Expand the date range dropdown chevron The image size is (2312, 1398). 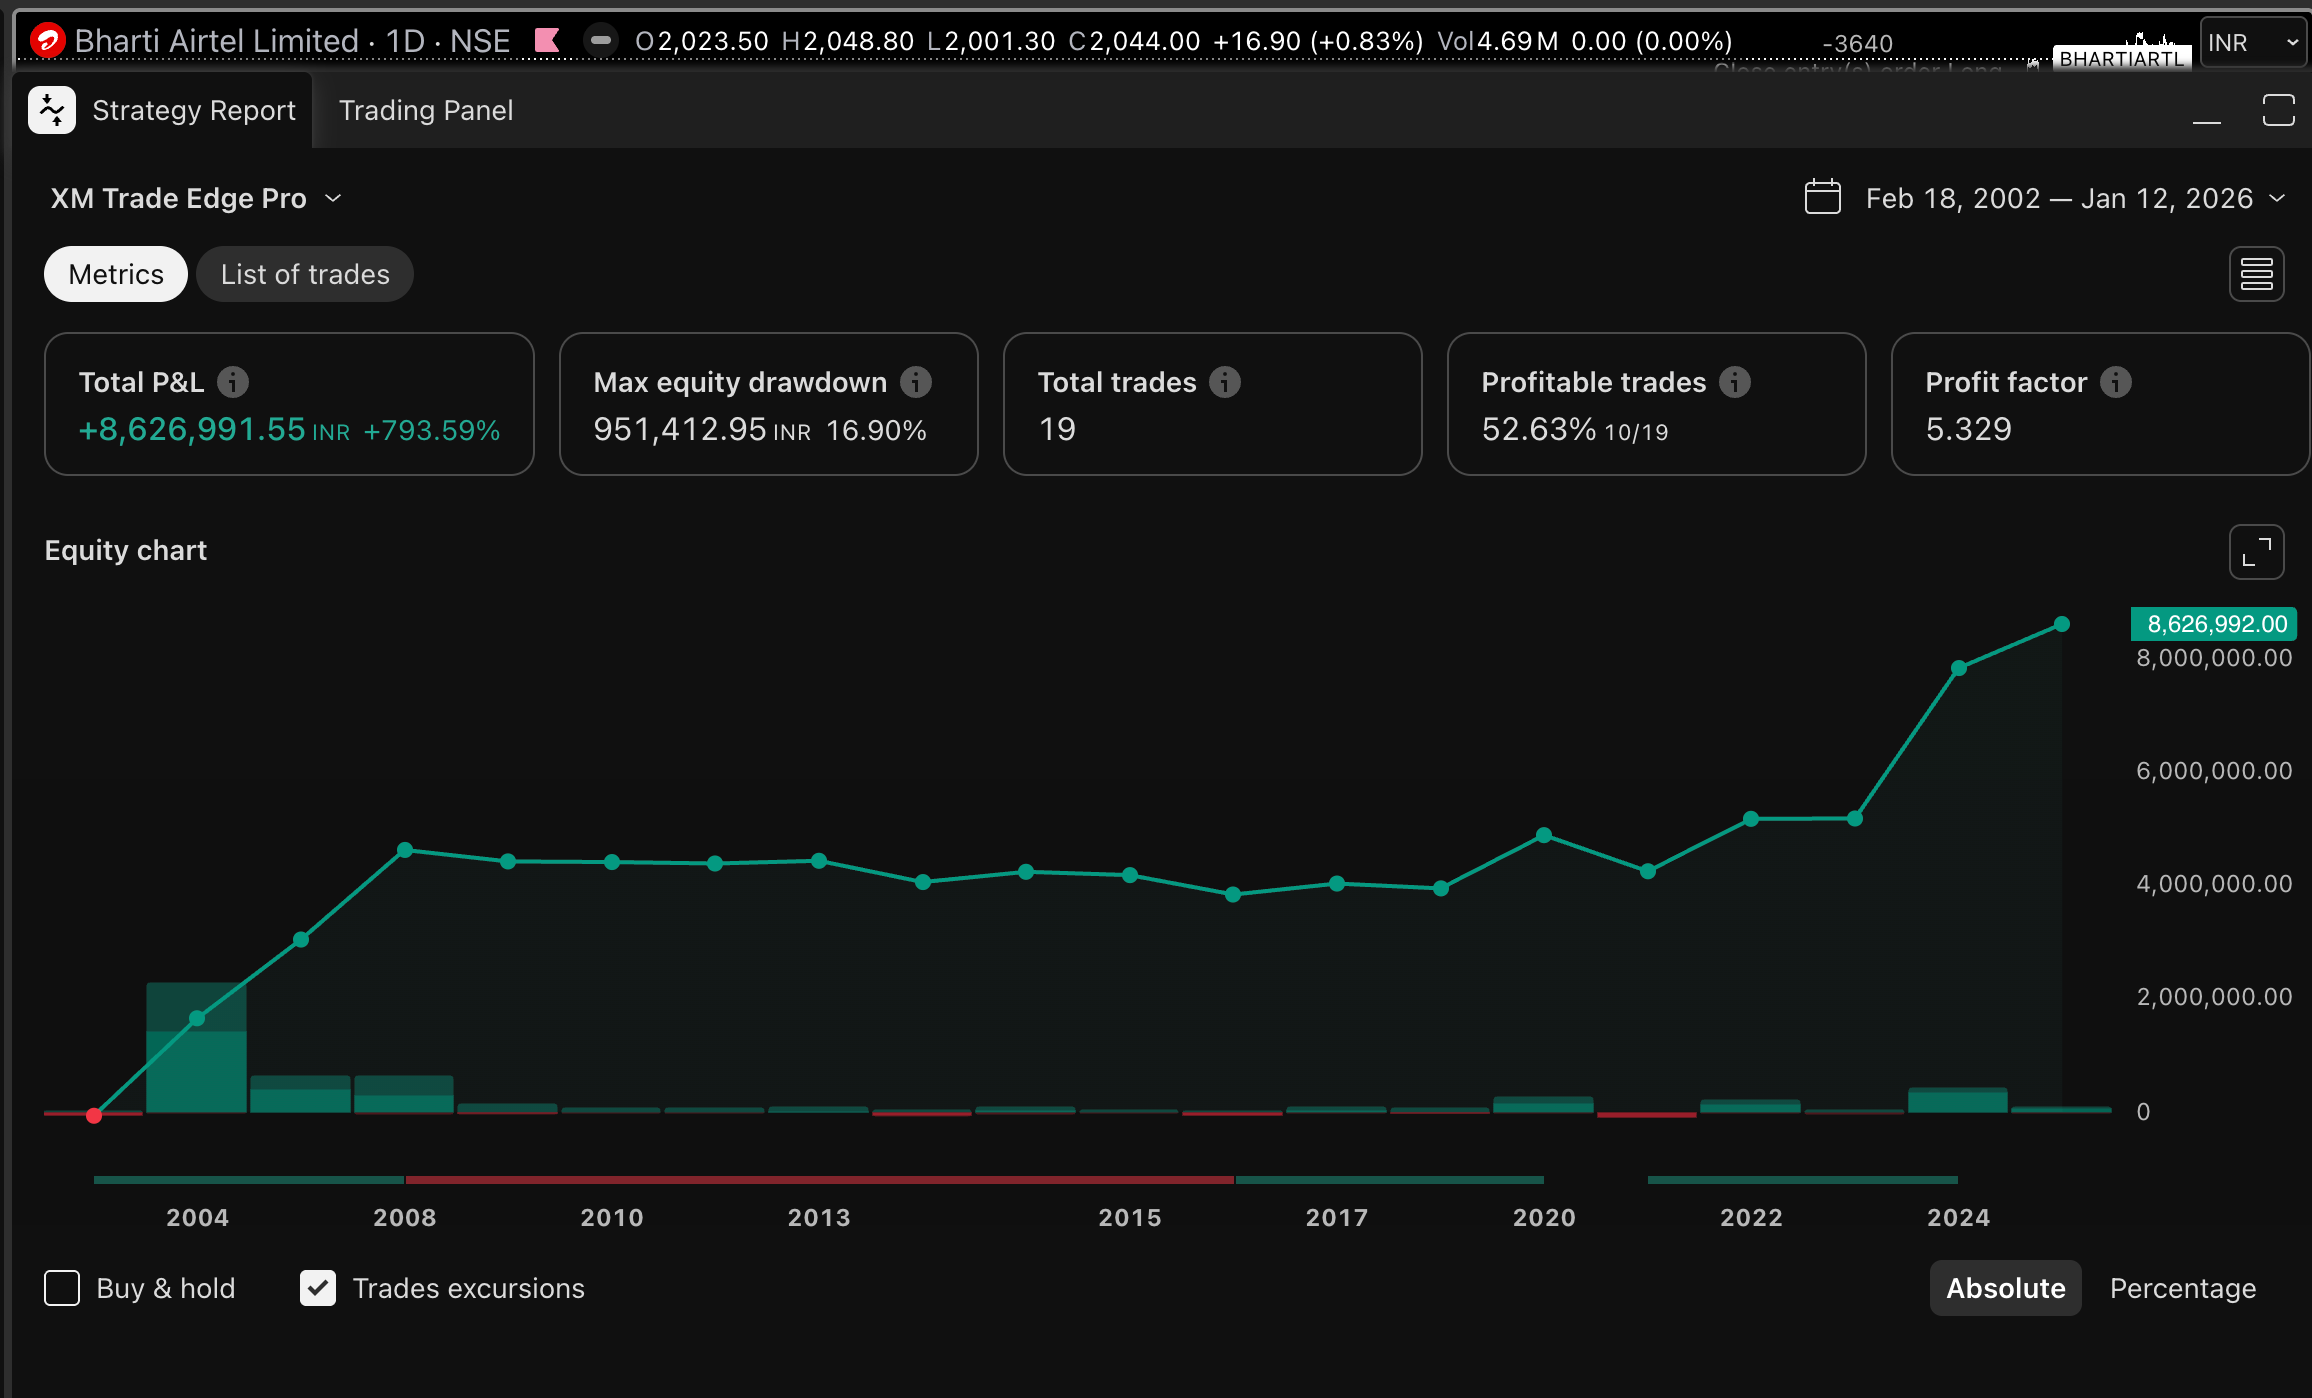tap(2277, 198)
